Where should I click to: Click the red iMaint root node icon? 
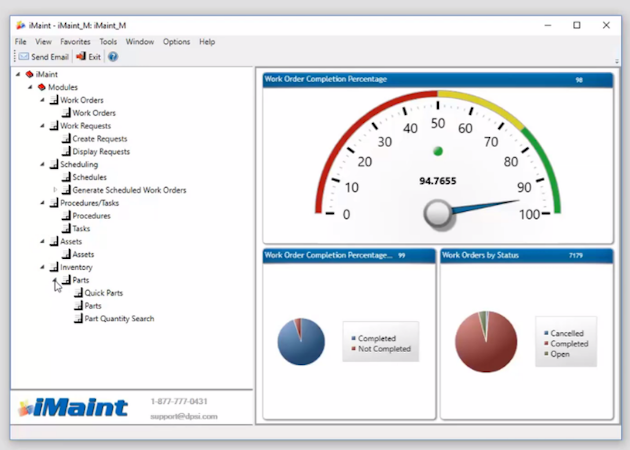[29, 74]
